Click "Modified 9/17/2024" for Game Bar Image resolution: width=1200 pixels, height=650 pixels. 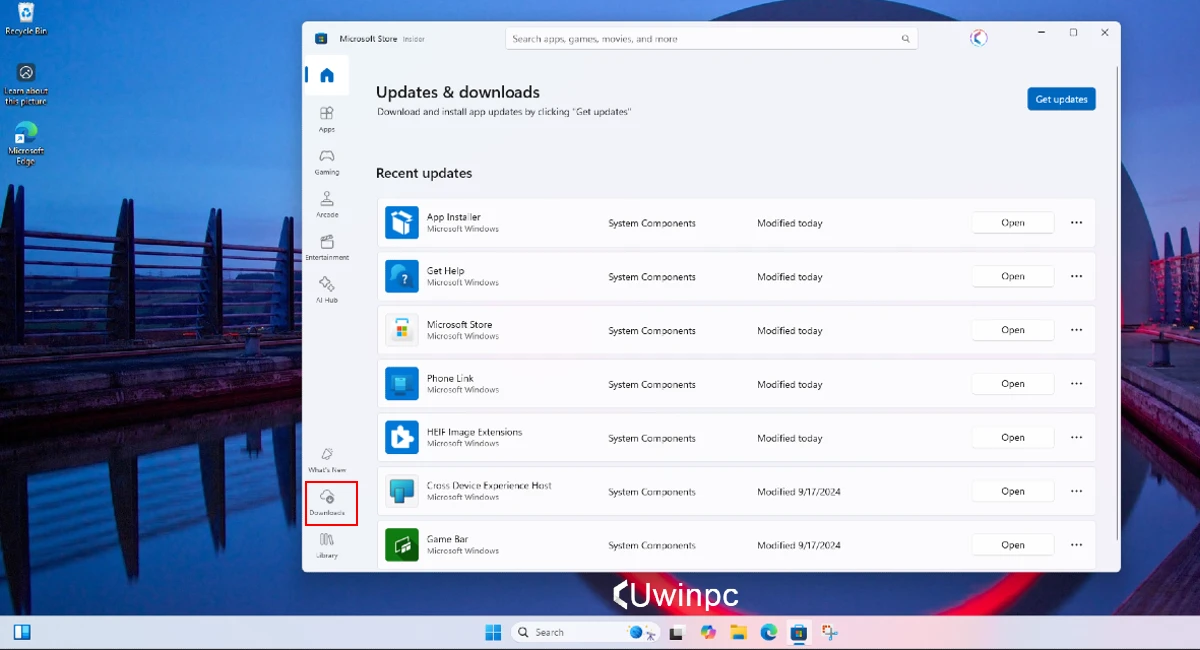(799, 545)
